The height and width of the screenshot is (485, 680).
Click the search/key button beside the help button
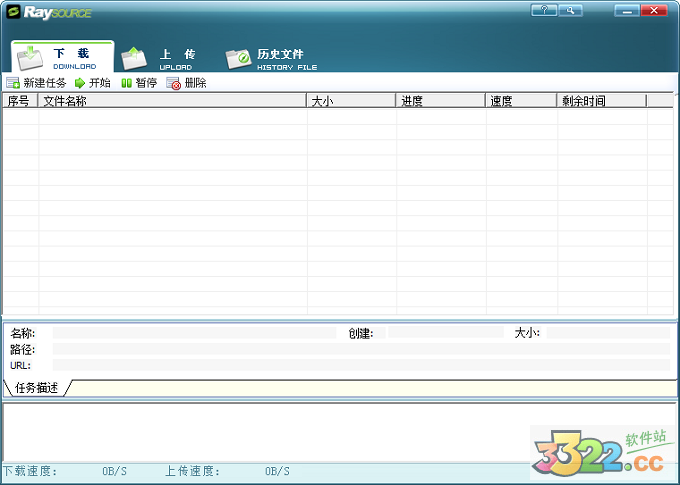click(570, 10)
